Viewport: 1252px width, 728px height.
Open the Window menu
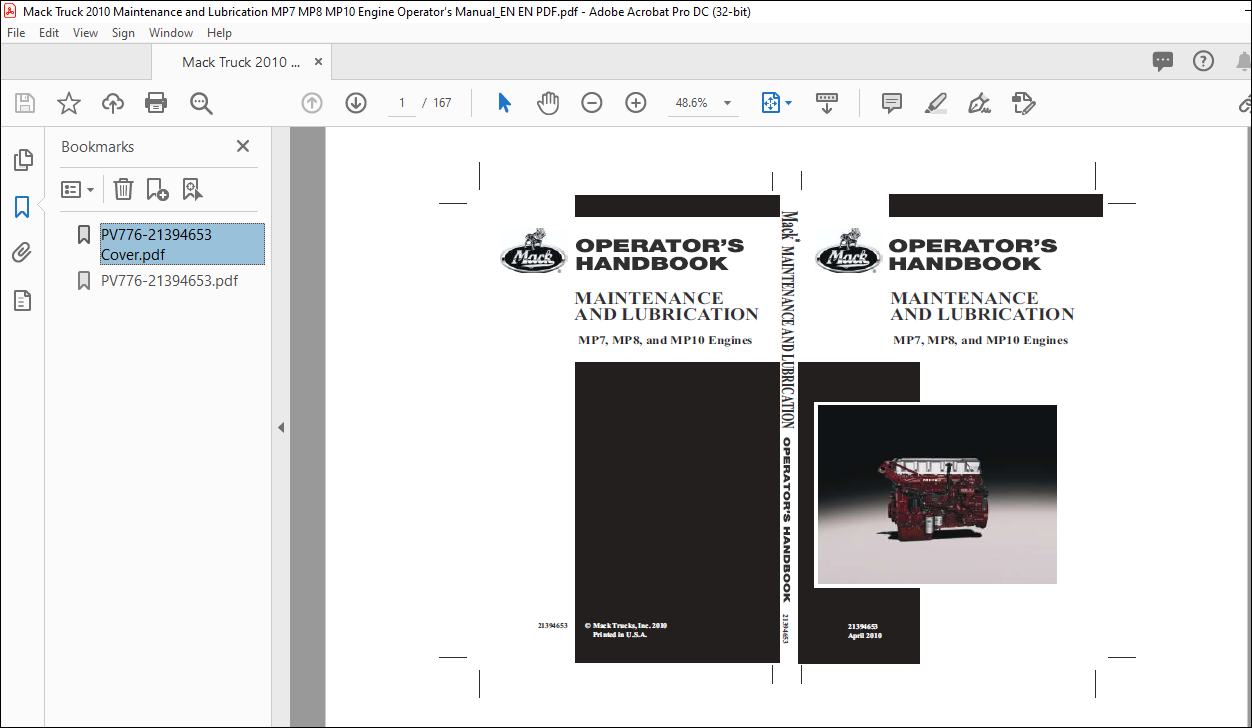coord(171,33)
